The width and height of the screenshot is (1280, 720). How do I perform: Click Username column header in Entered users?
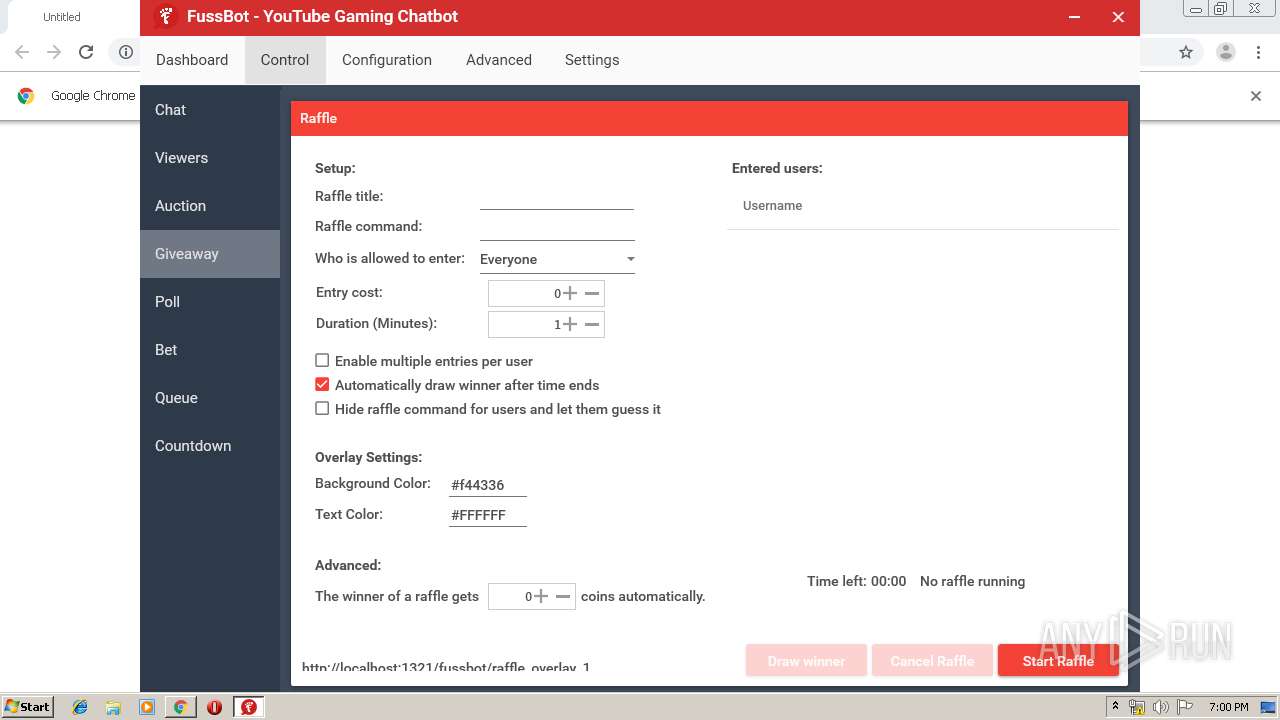772,206
